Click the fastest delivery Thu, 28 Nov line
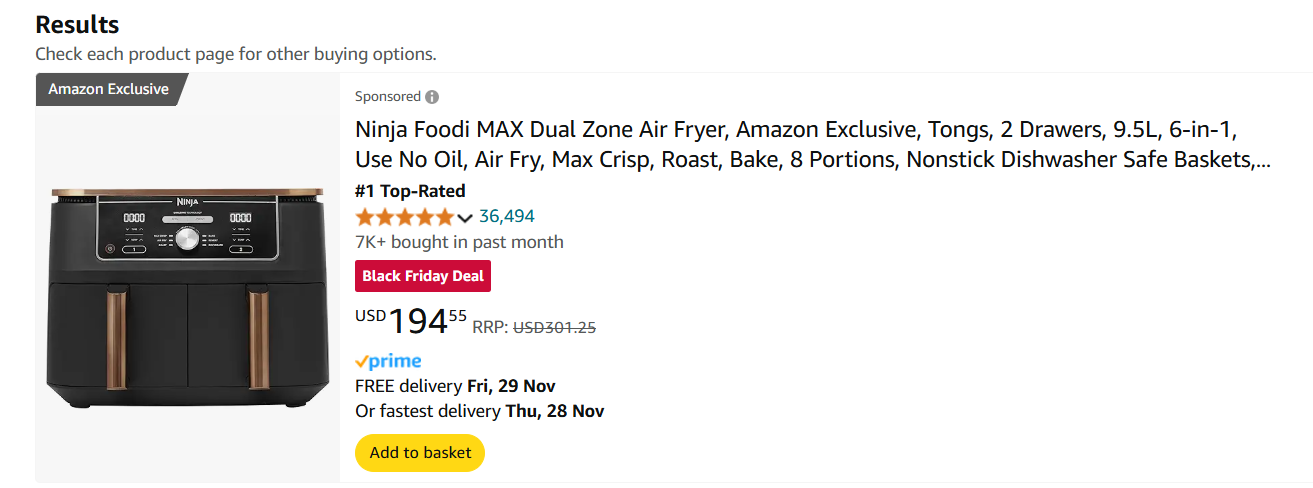Viewport: 1313px width, 488px height. point(479,411)
